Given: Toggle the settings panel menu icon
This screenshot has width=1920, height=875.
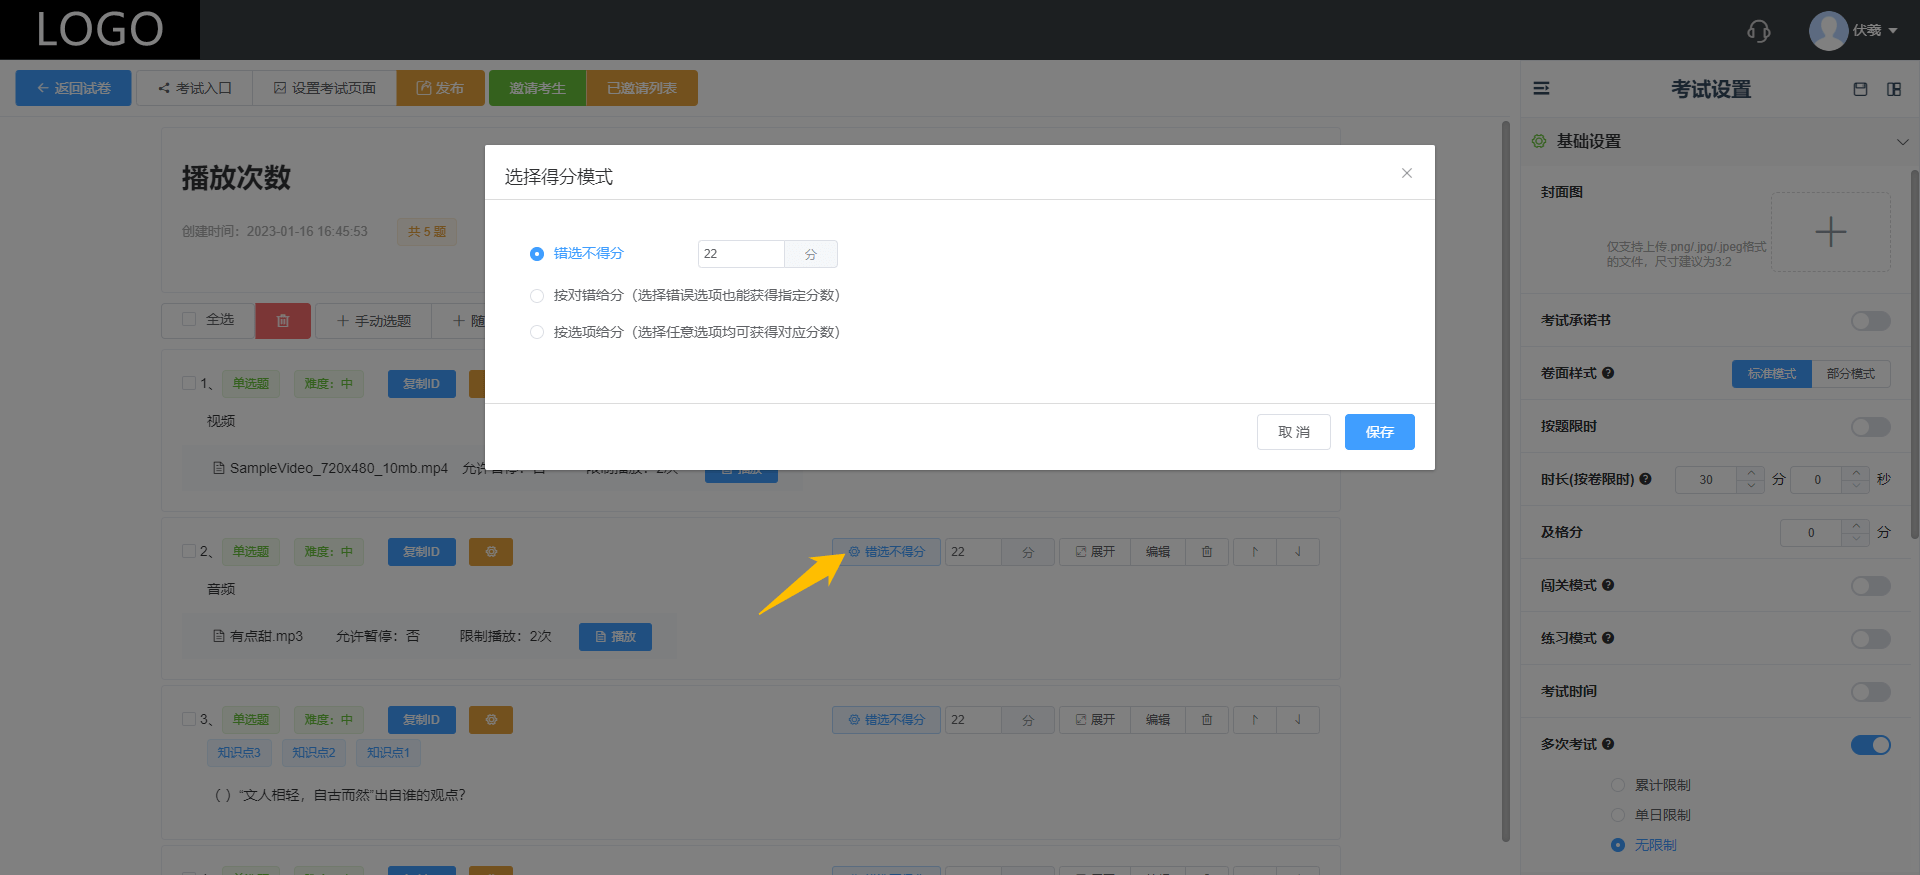Looking at the screenshot, I should (1542, 89).
